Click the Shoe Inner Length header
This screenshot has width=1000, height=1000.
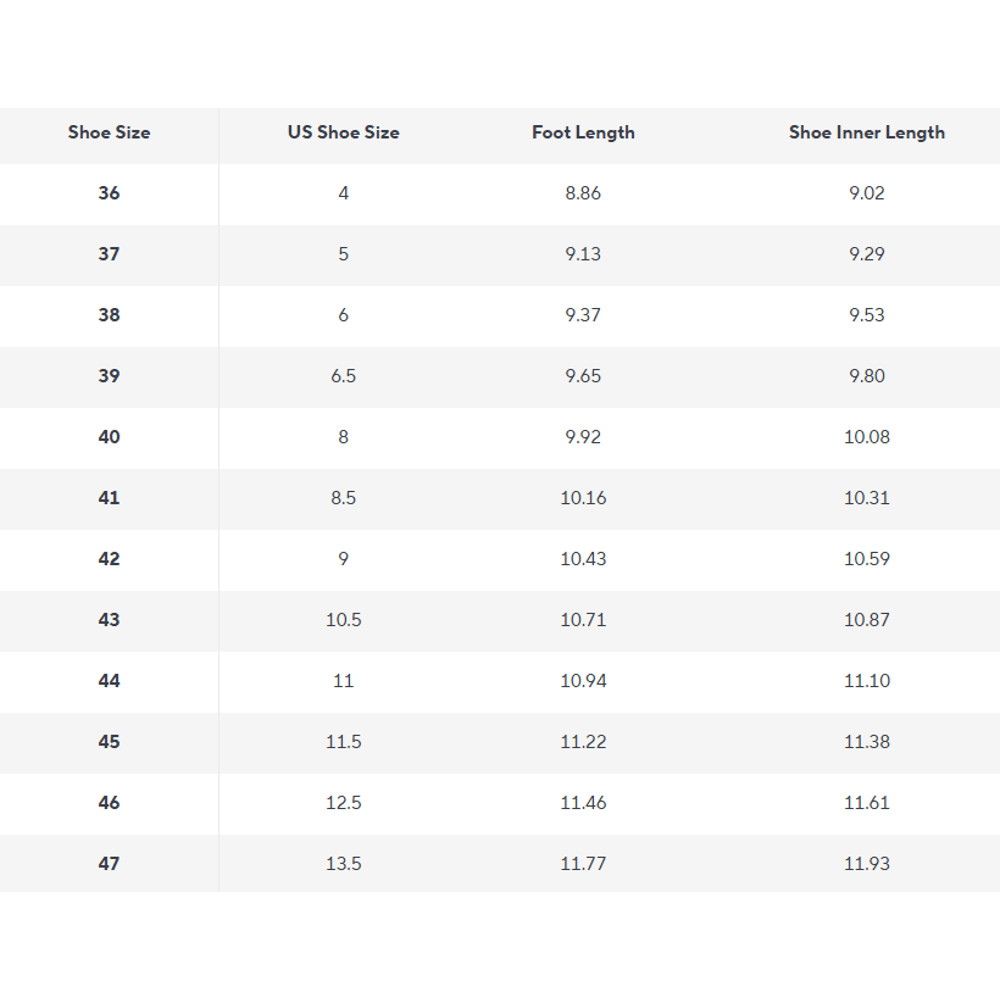[866, 132]
